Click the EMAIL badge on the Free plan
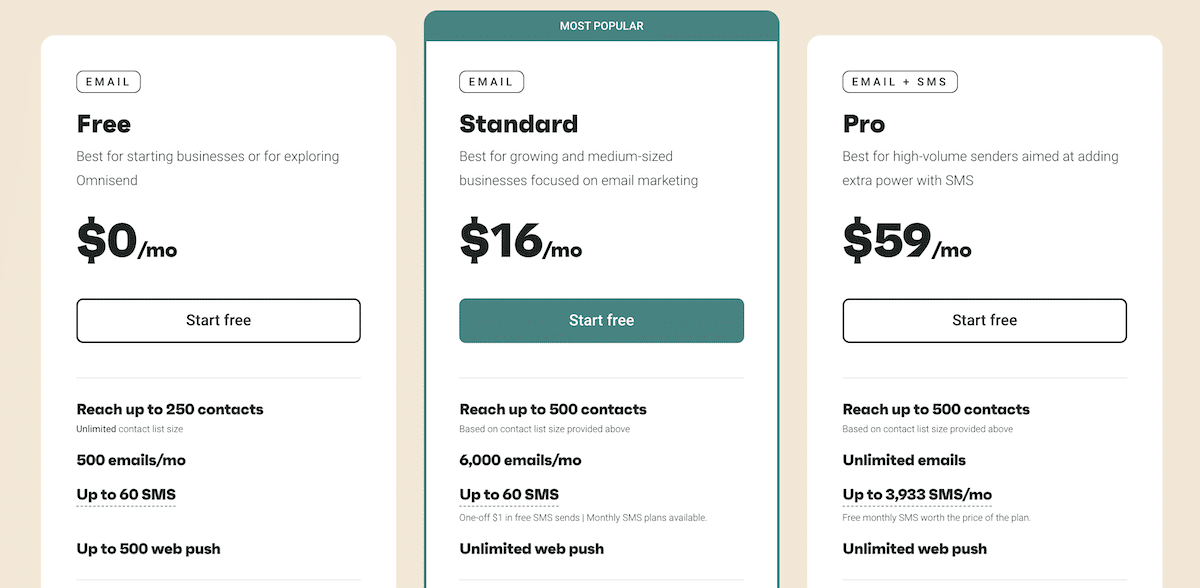The image size is (1200, 588). 108,82
